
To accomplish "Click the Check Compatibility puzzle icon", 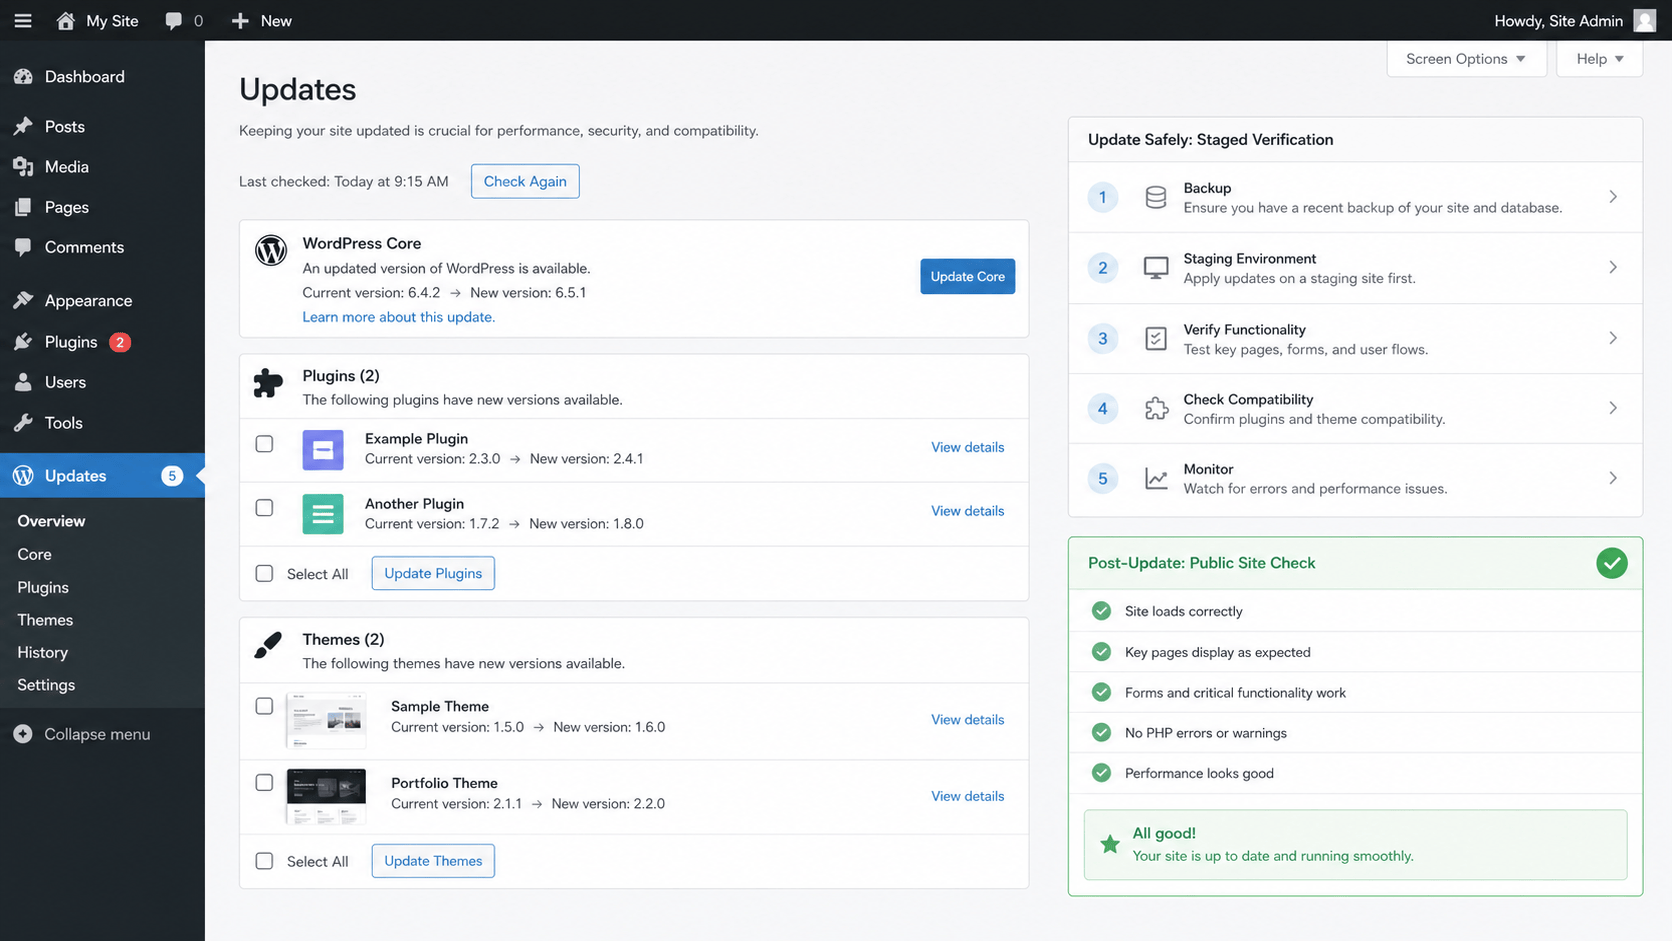I will pos(1156,408).
